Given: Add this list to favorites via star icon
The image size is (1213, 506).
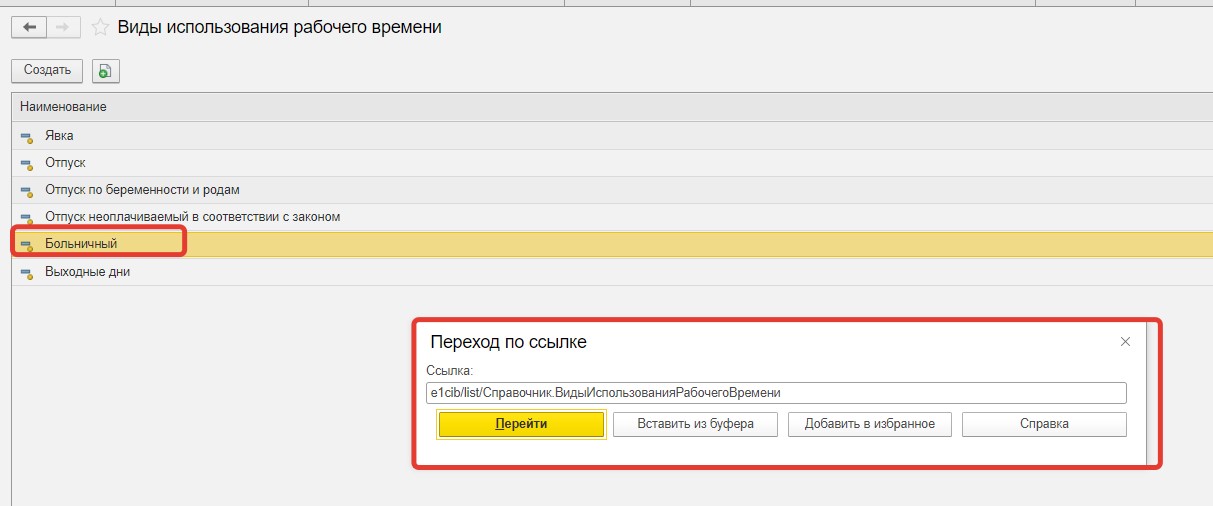Looking at the screenshot, I should click(x=100, y=28).
